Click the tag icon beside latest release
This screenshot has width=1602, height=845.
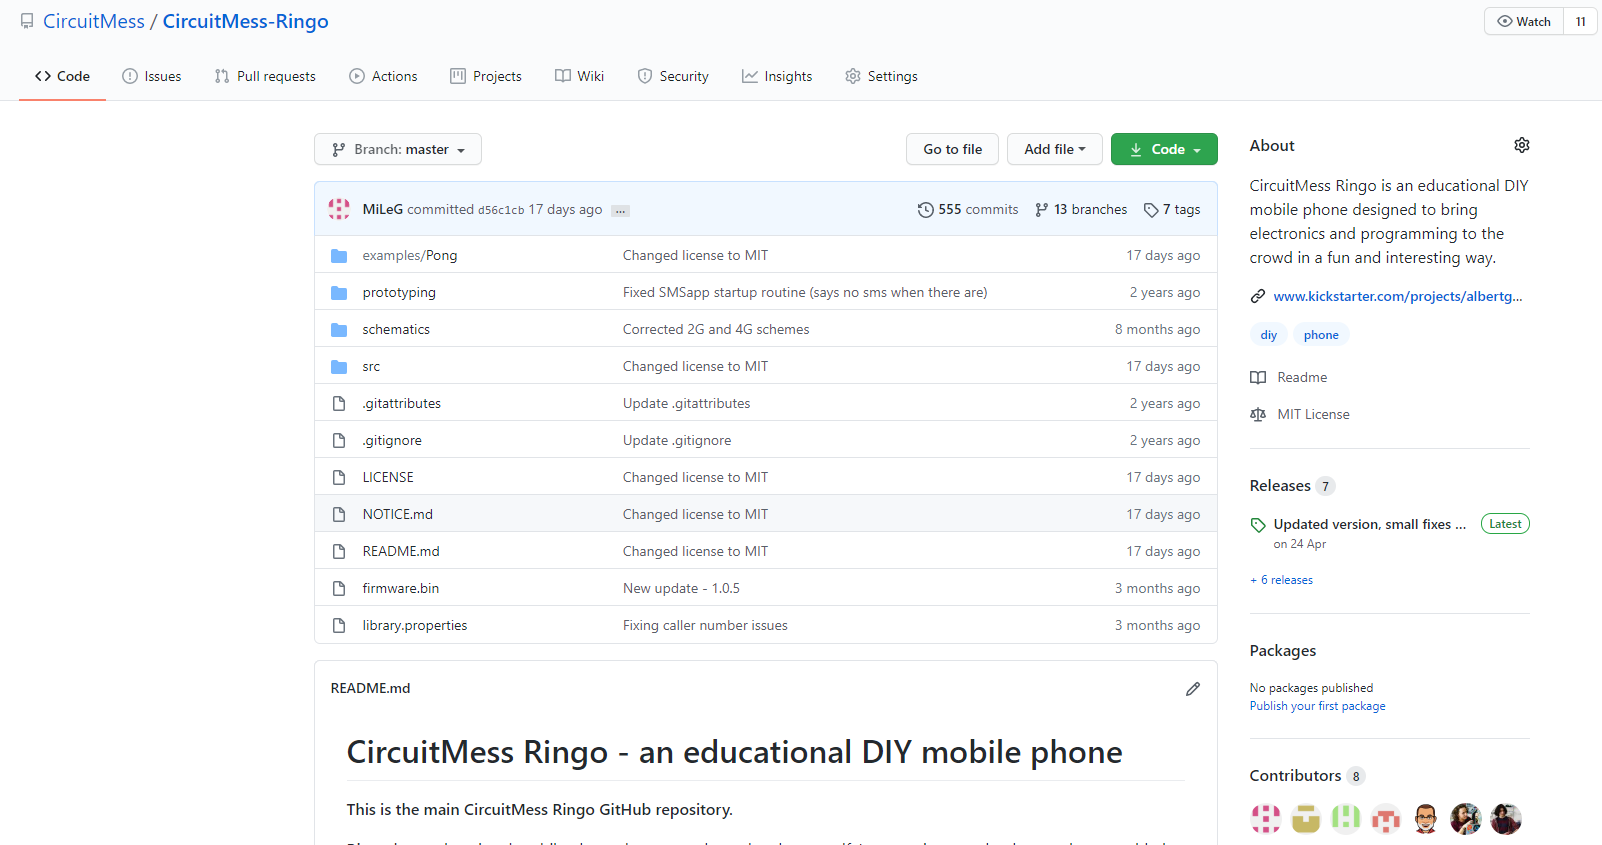1258,525
